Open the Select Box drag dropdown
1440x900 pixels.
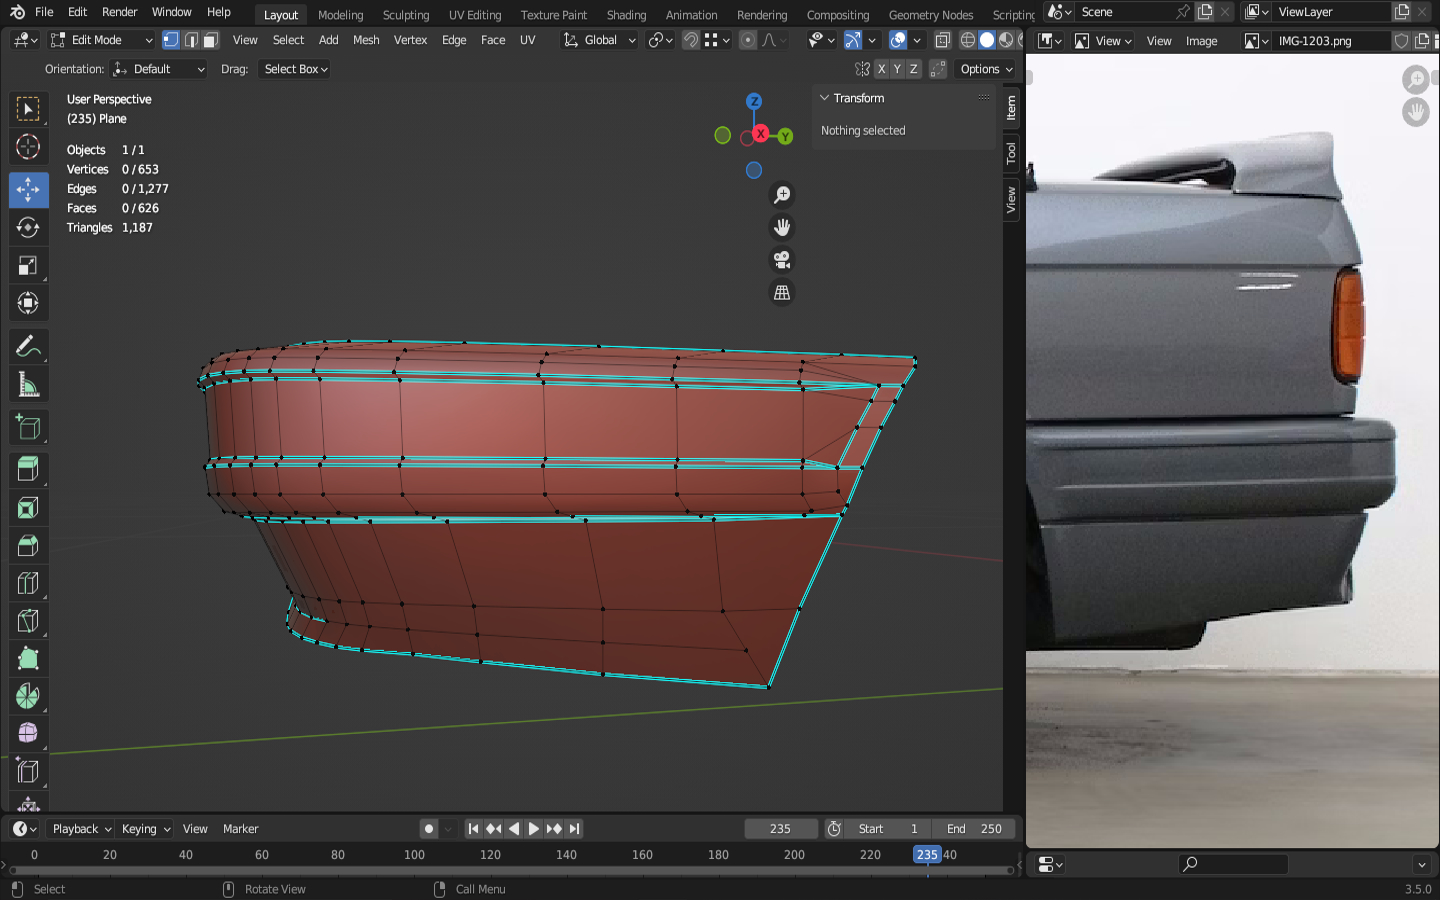[296, 69]
